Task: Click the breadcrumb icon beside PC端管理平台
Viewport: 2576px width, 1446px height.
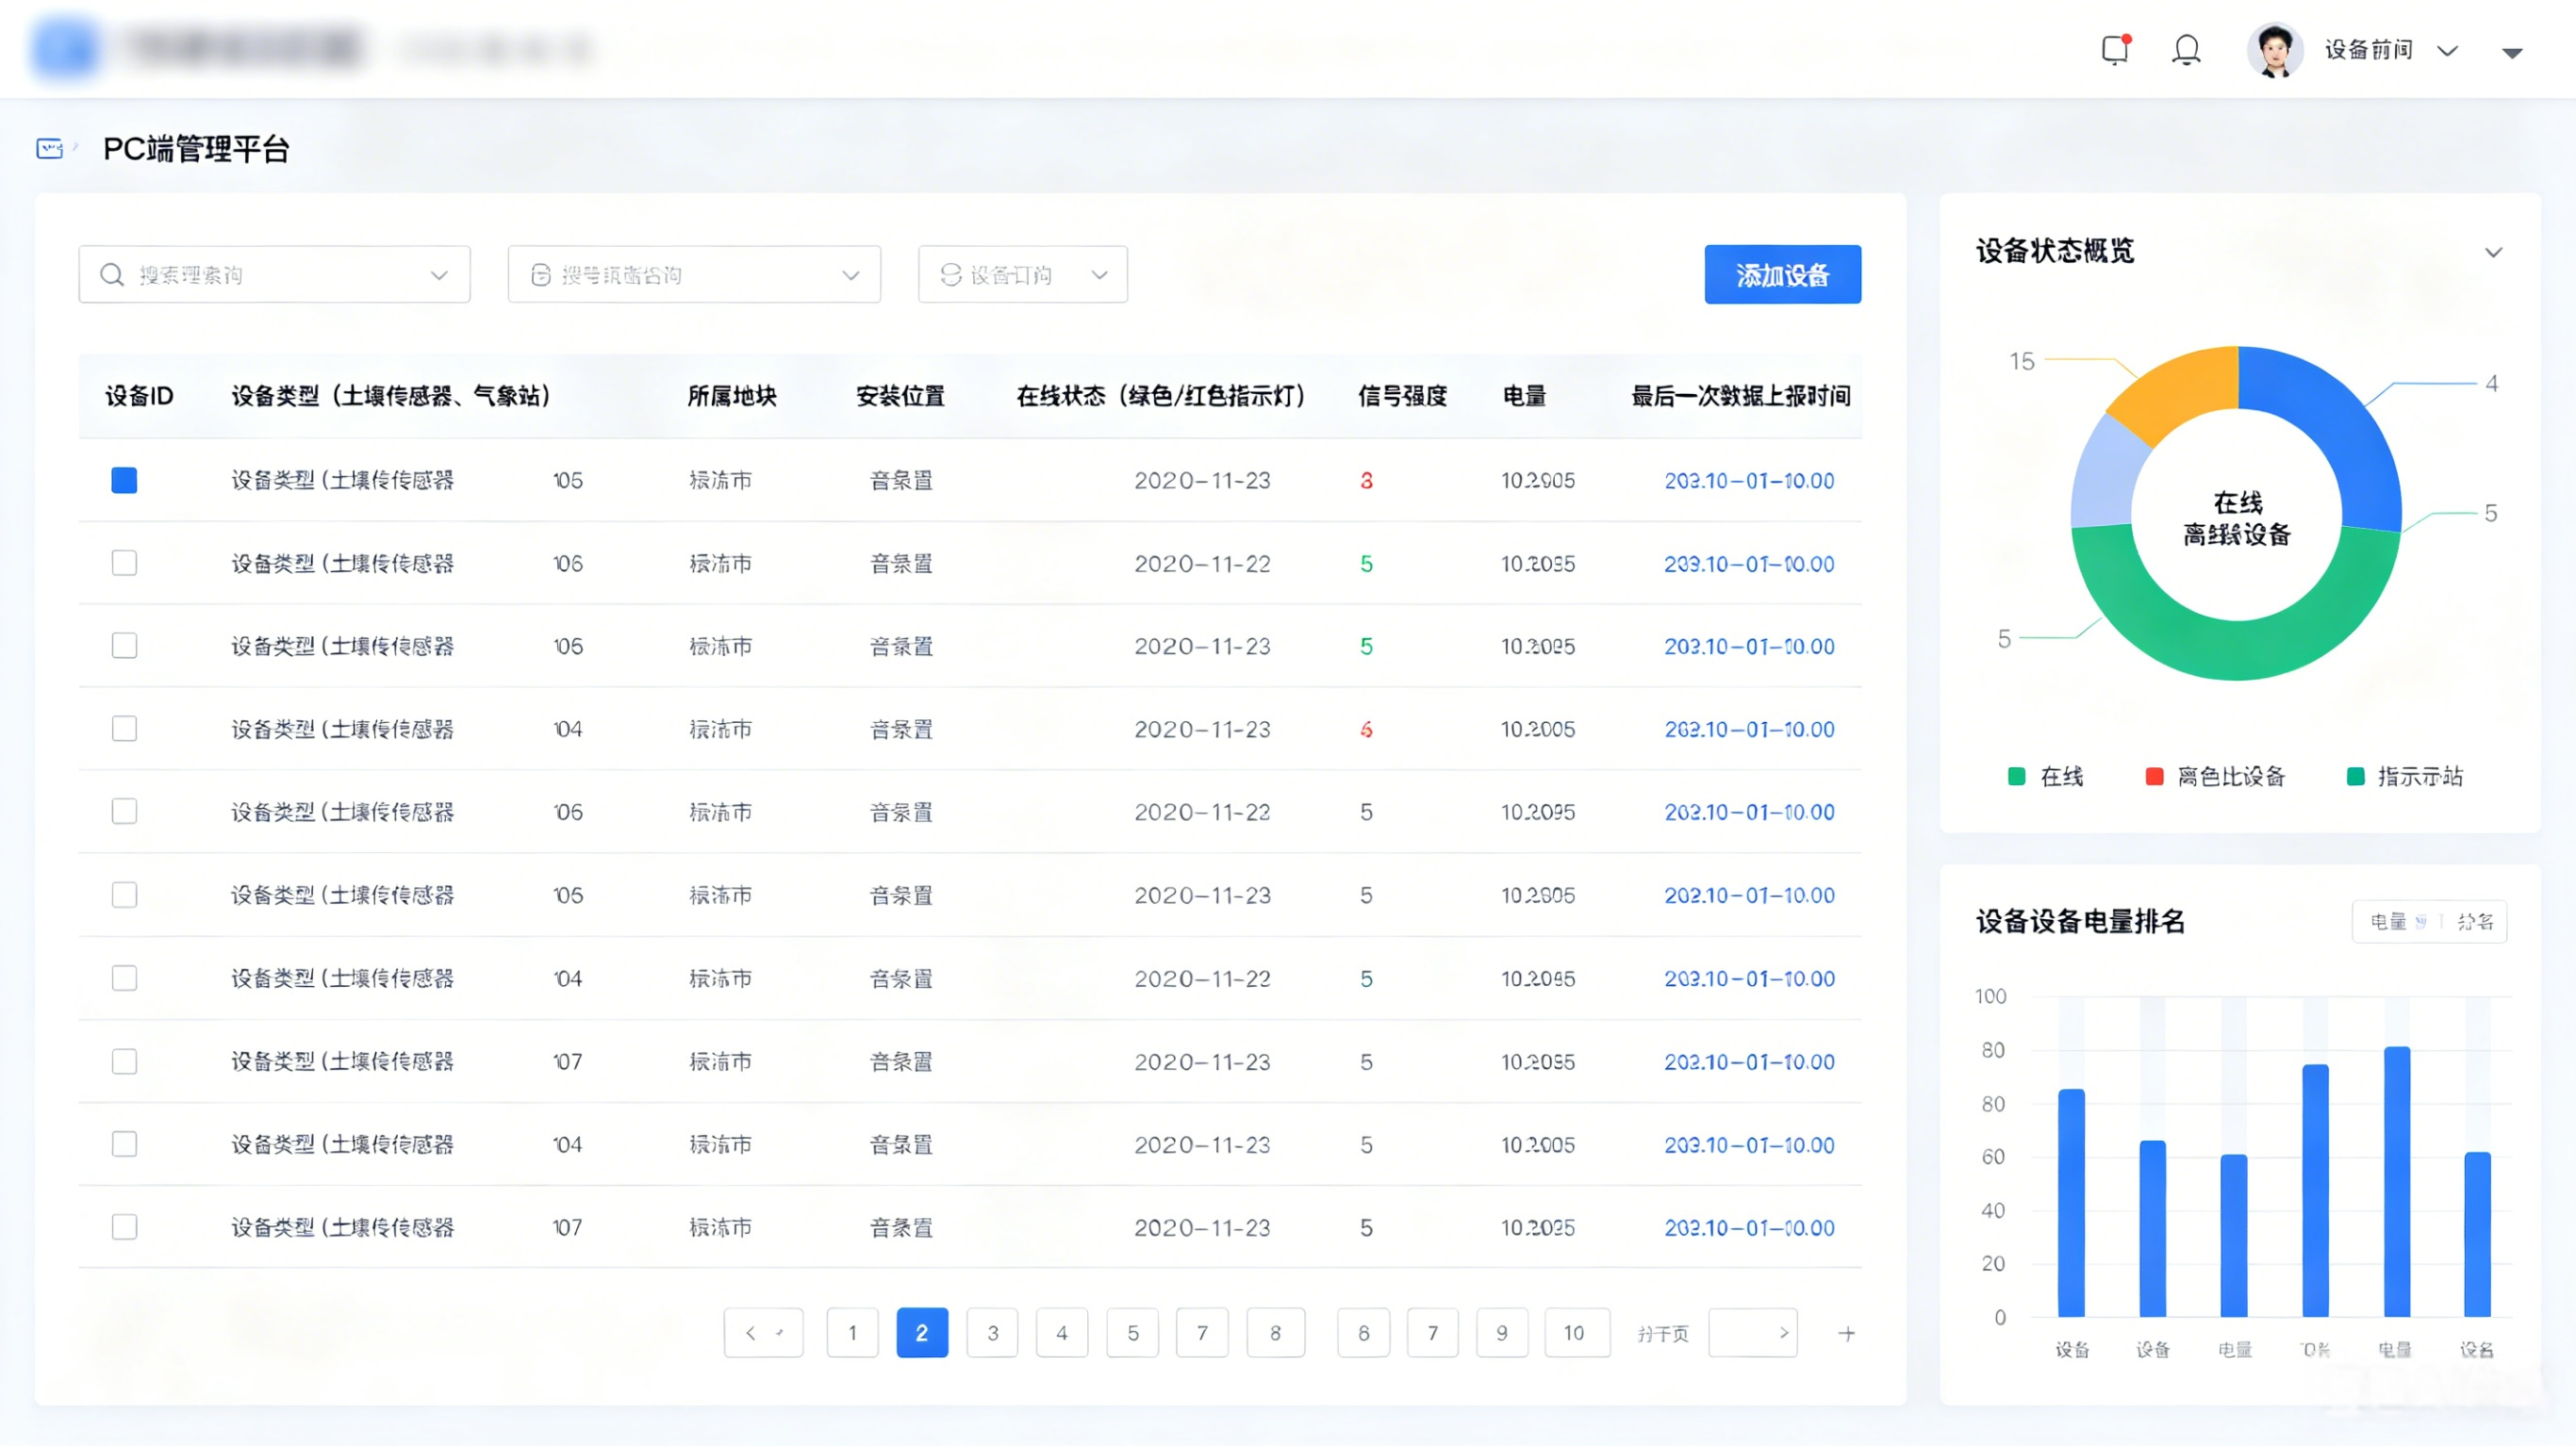Action: coord(50,149)
